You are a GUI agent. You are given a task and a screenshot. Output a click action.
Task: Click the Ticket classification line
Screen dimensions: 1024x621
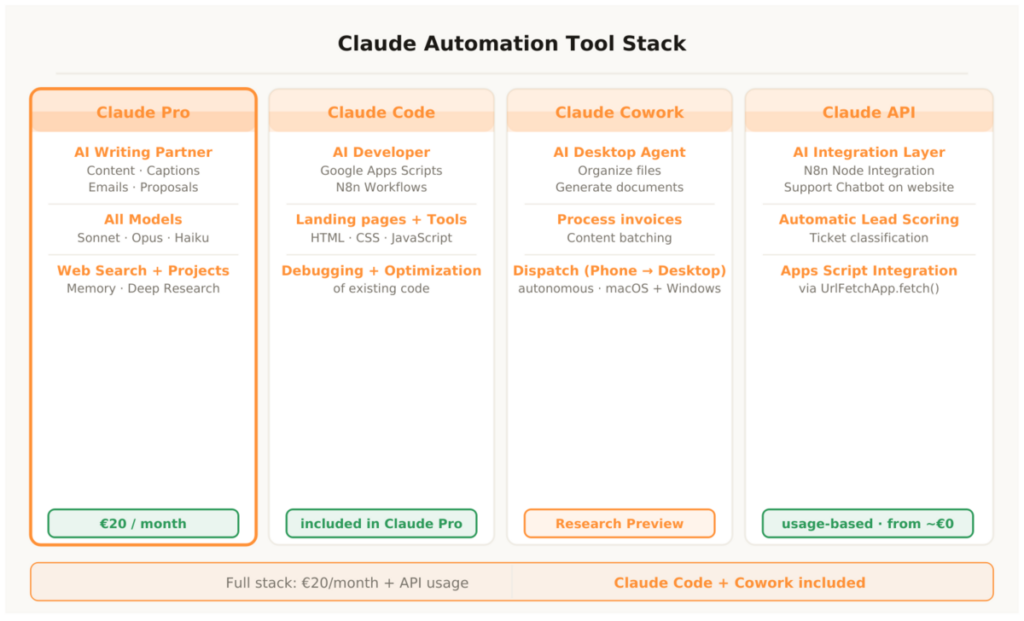click(x=869, y=238)
